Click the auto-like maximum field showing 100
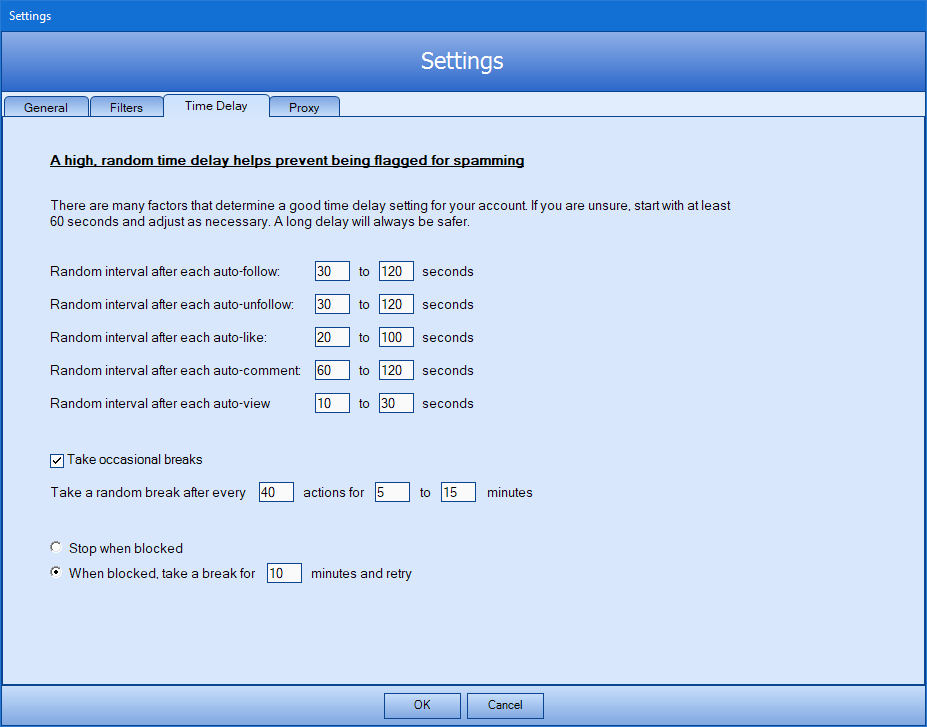Image resolution: width=927 pixels, height=727 pixels. pos(396,337)
